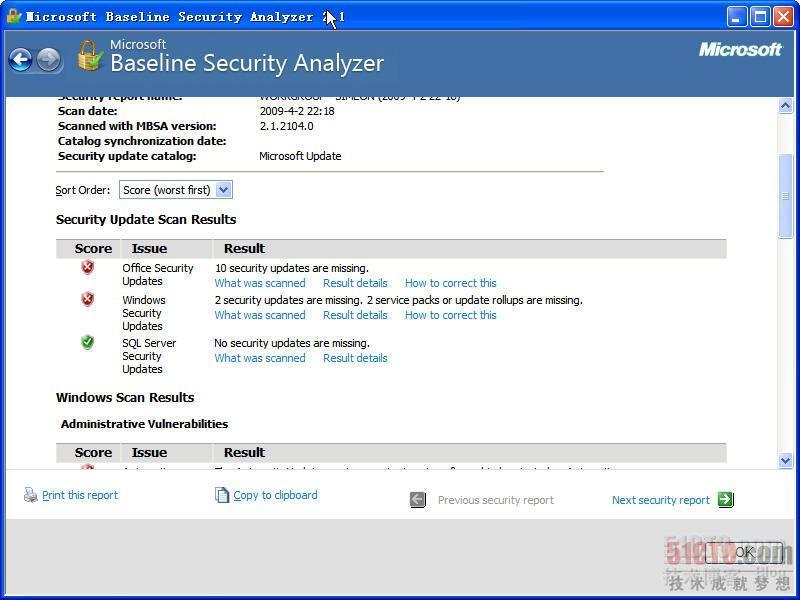Click the Print this report link
The width and height of the screenshot is (800, 600).
click(80, 495)
